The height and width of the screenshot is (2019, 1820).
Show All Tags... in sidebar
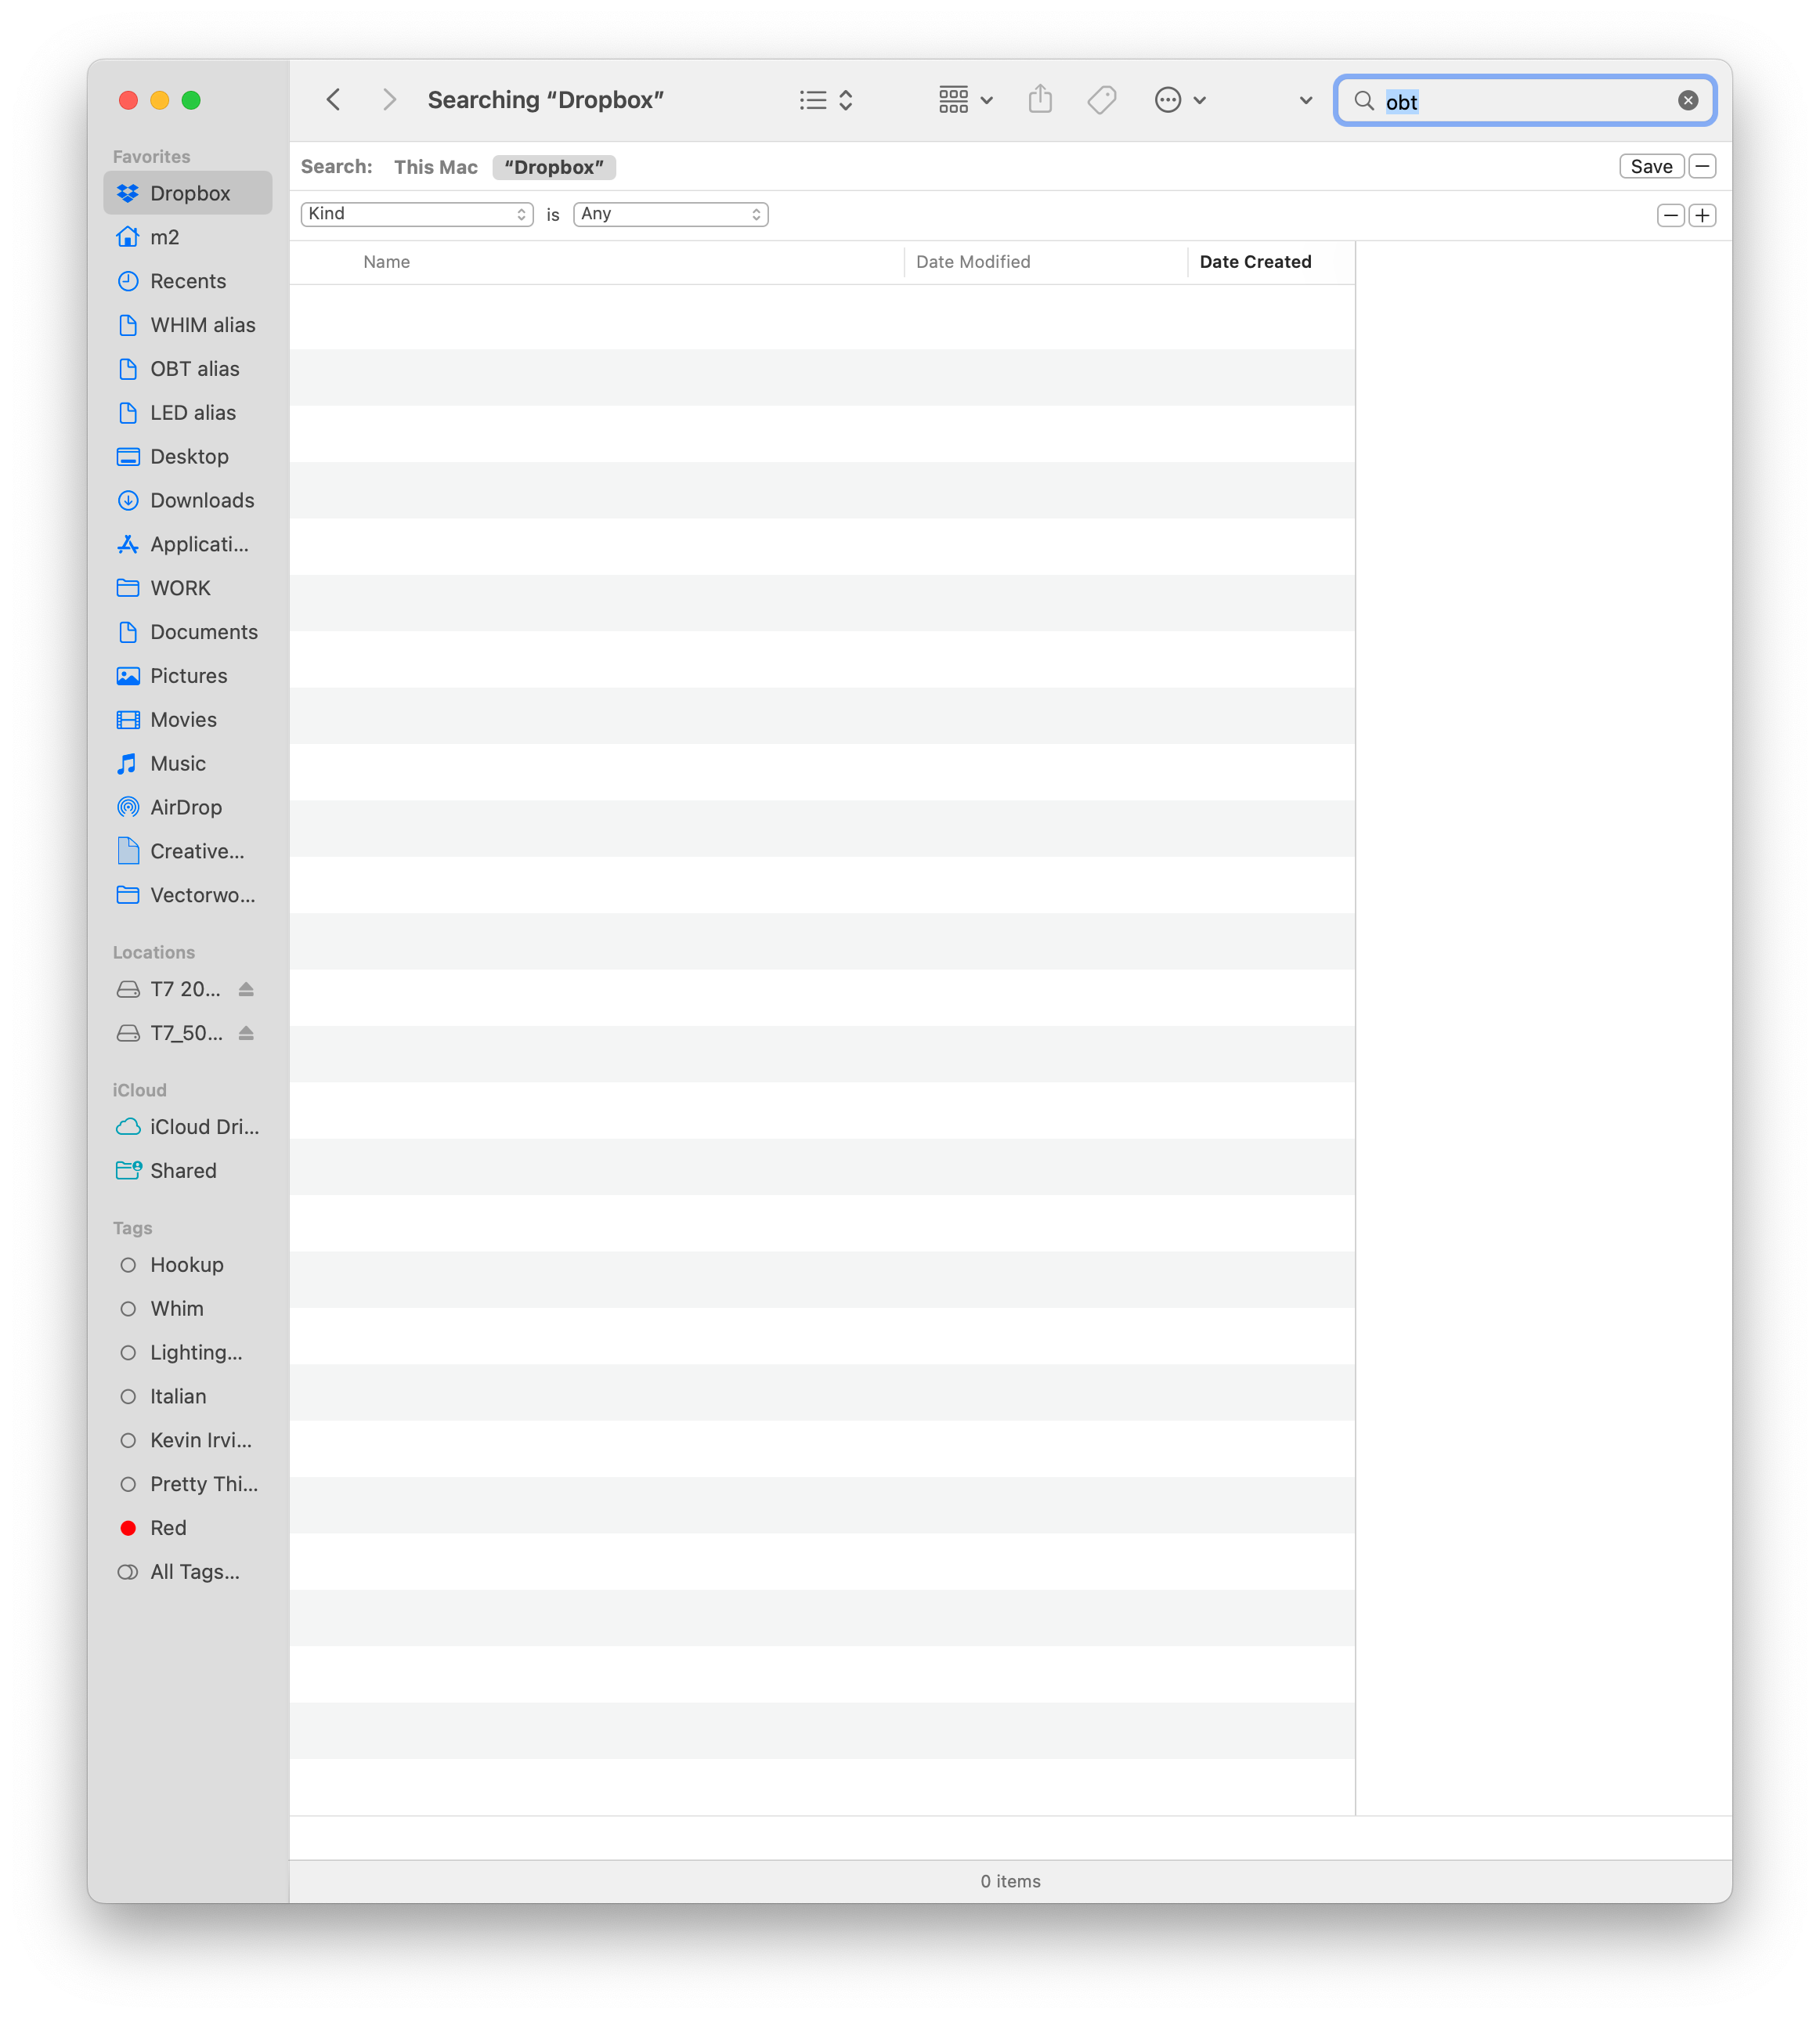[188, 1572]
